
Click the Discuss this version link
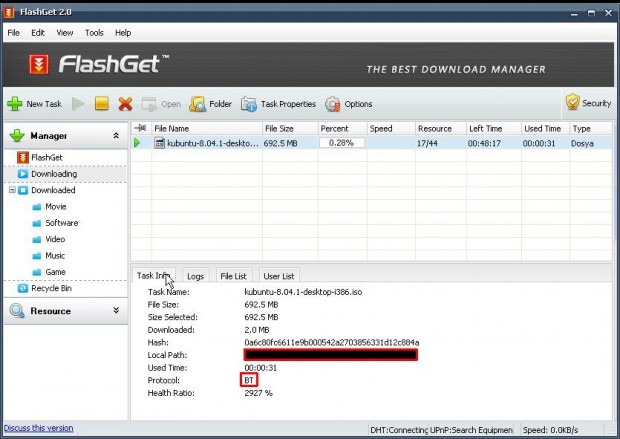[x=38, y=428]
